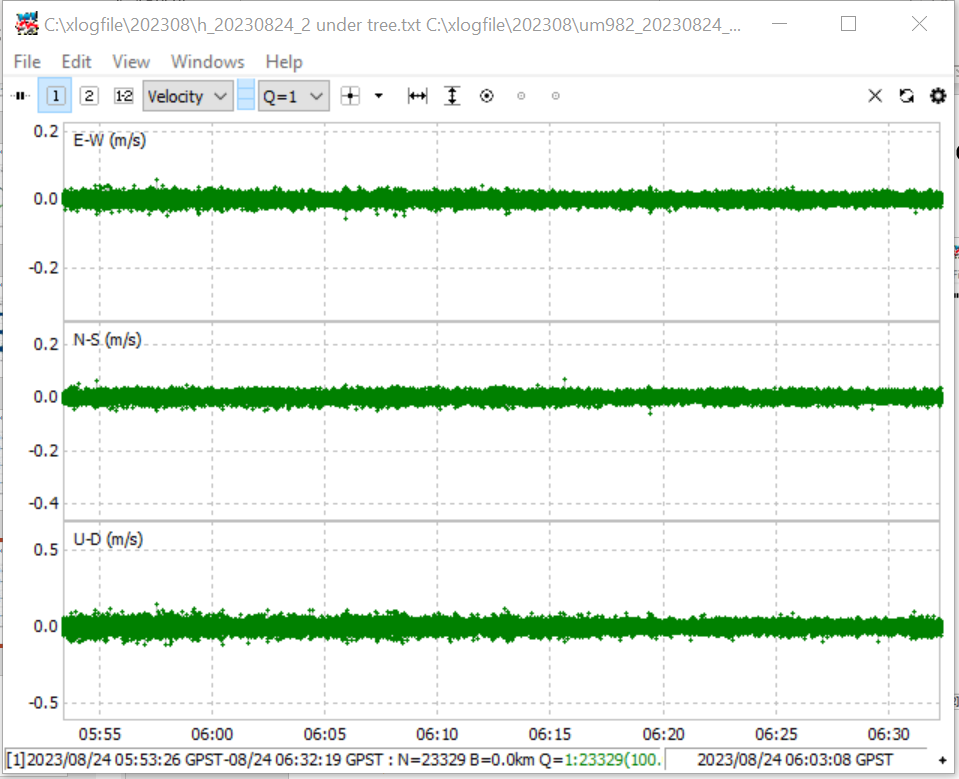
Task: Click the RTKPLOT app icon in the title bar
Action: [x=26, y=24]
